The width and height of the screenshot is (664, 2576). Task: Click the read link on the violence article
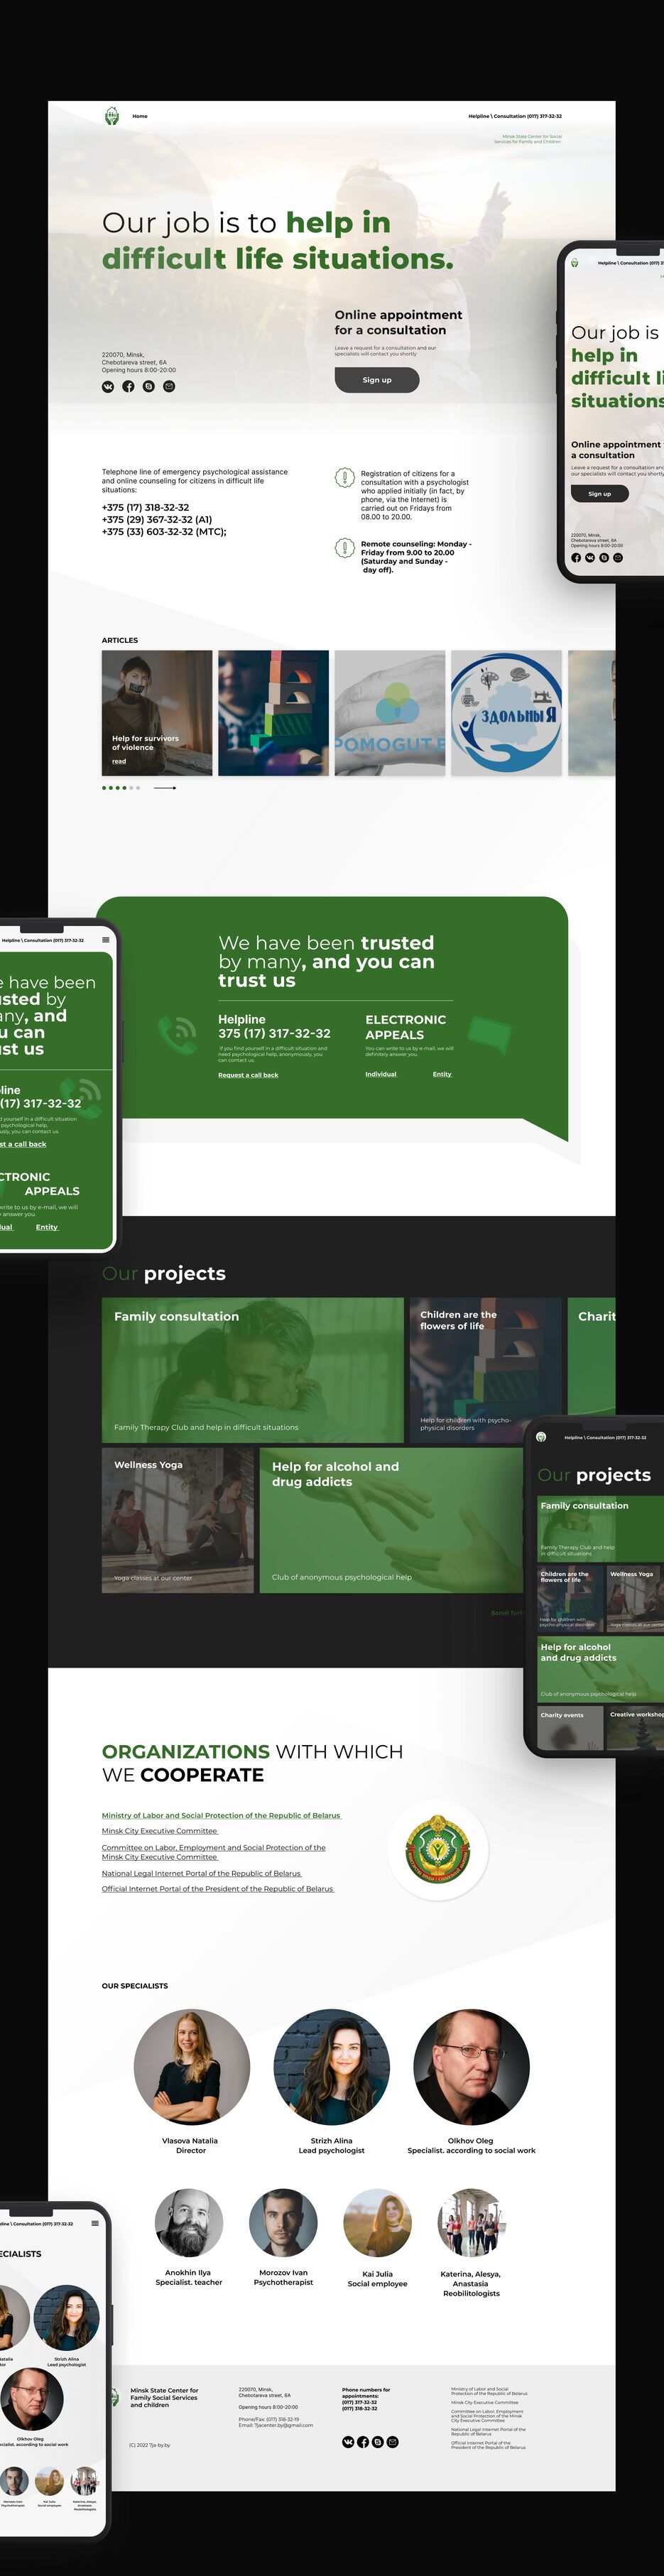click(119, 762)
